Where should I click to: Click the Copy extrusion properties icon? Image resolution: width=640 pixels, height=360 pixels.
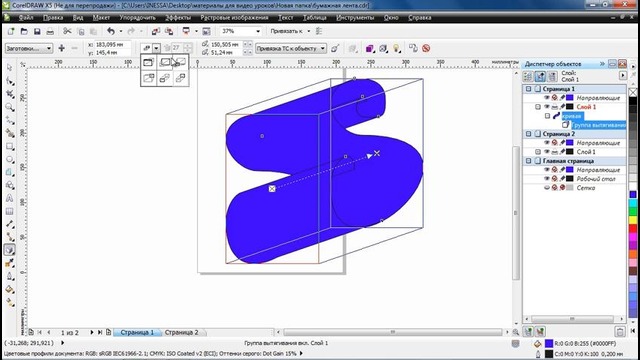tap(413, 48)
